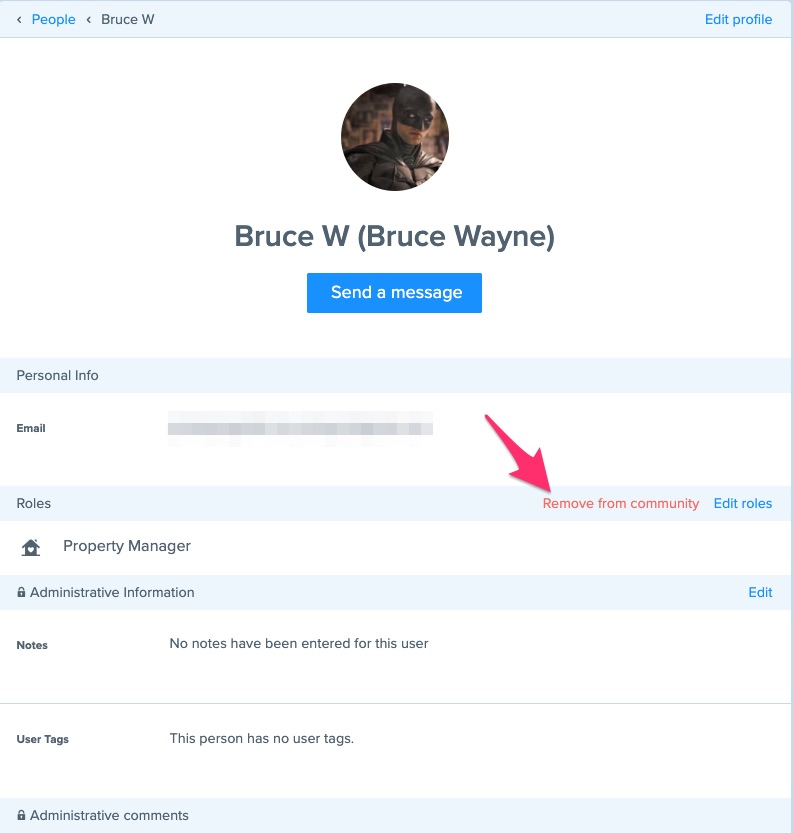This screenshot has height=833, width=794.
Task: Open the People breadcrumb link
Action: 54,20
